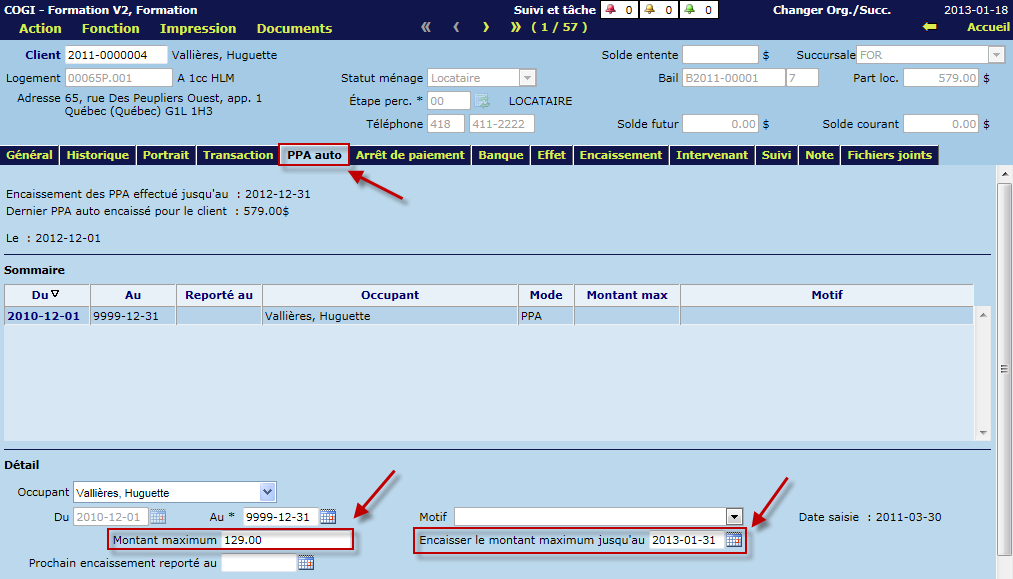This screenshot has width=1013, height=579.
Task: Expand the Occupant dropdown
Action: click(x=267, y=492)
